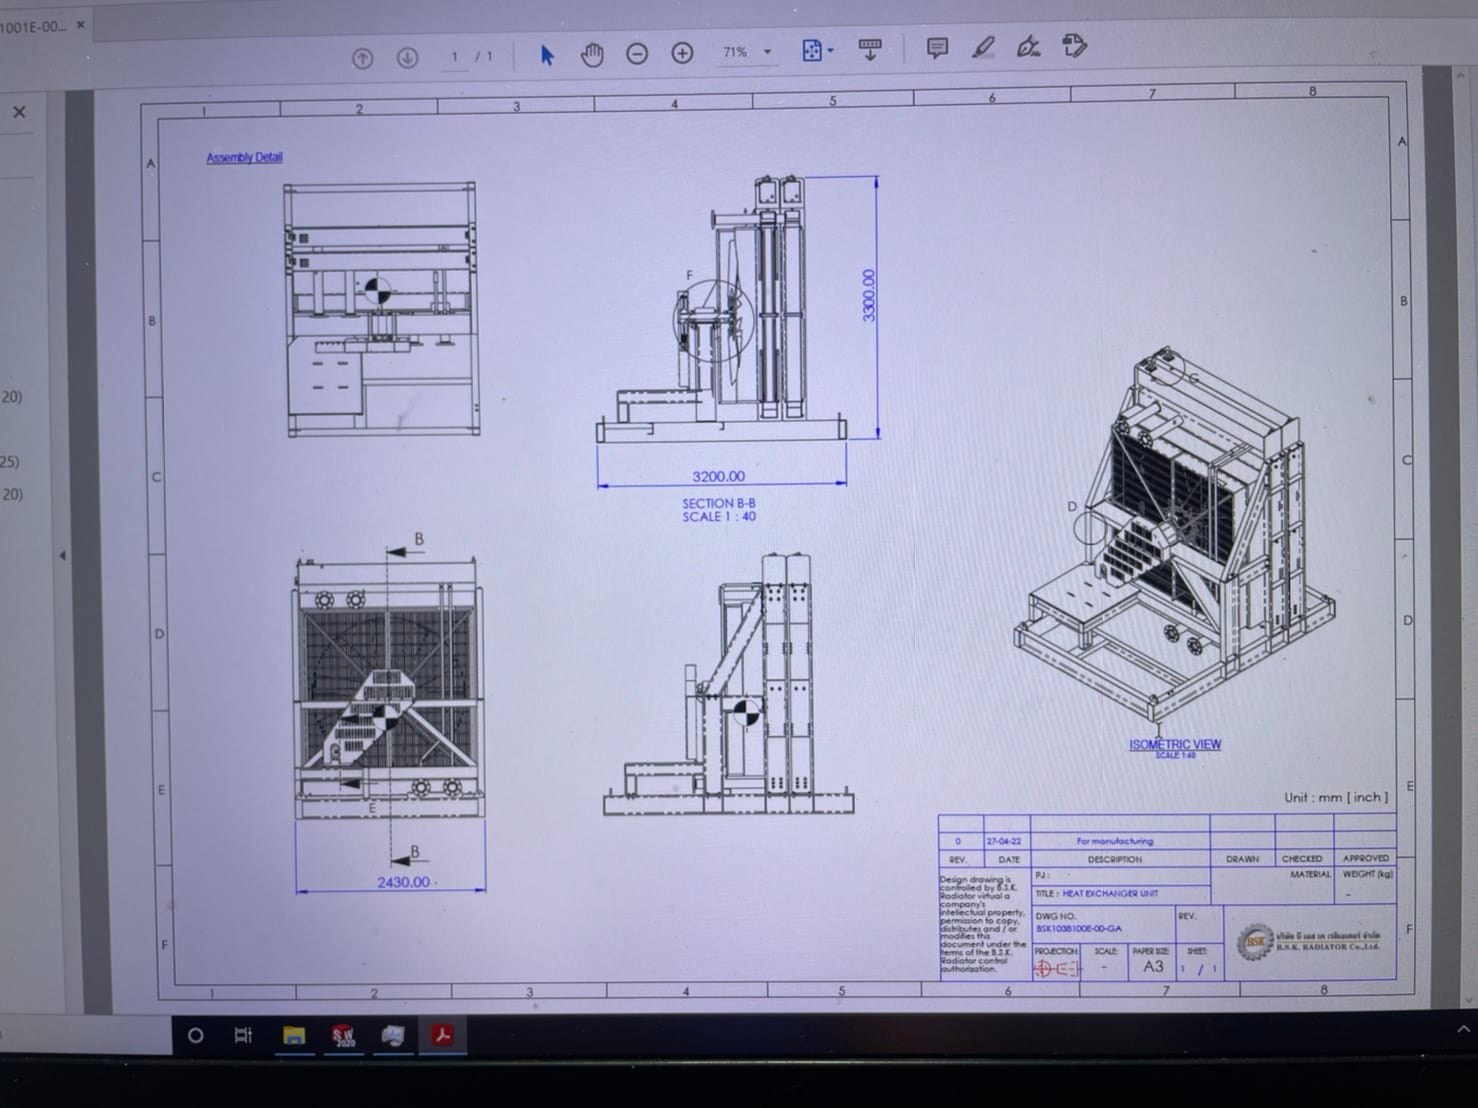Zoom out with the minus button

point(637,53)
